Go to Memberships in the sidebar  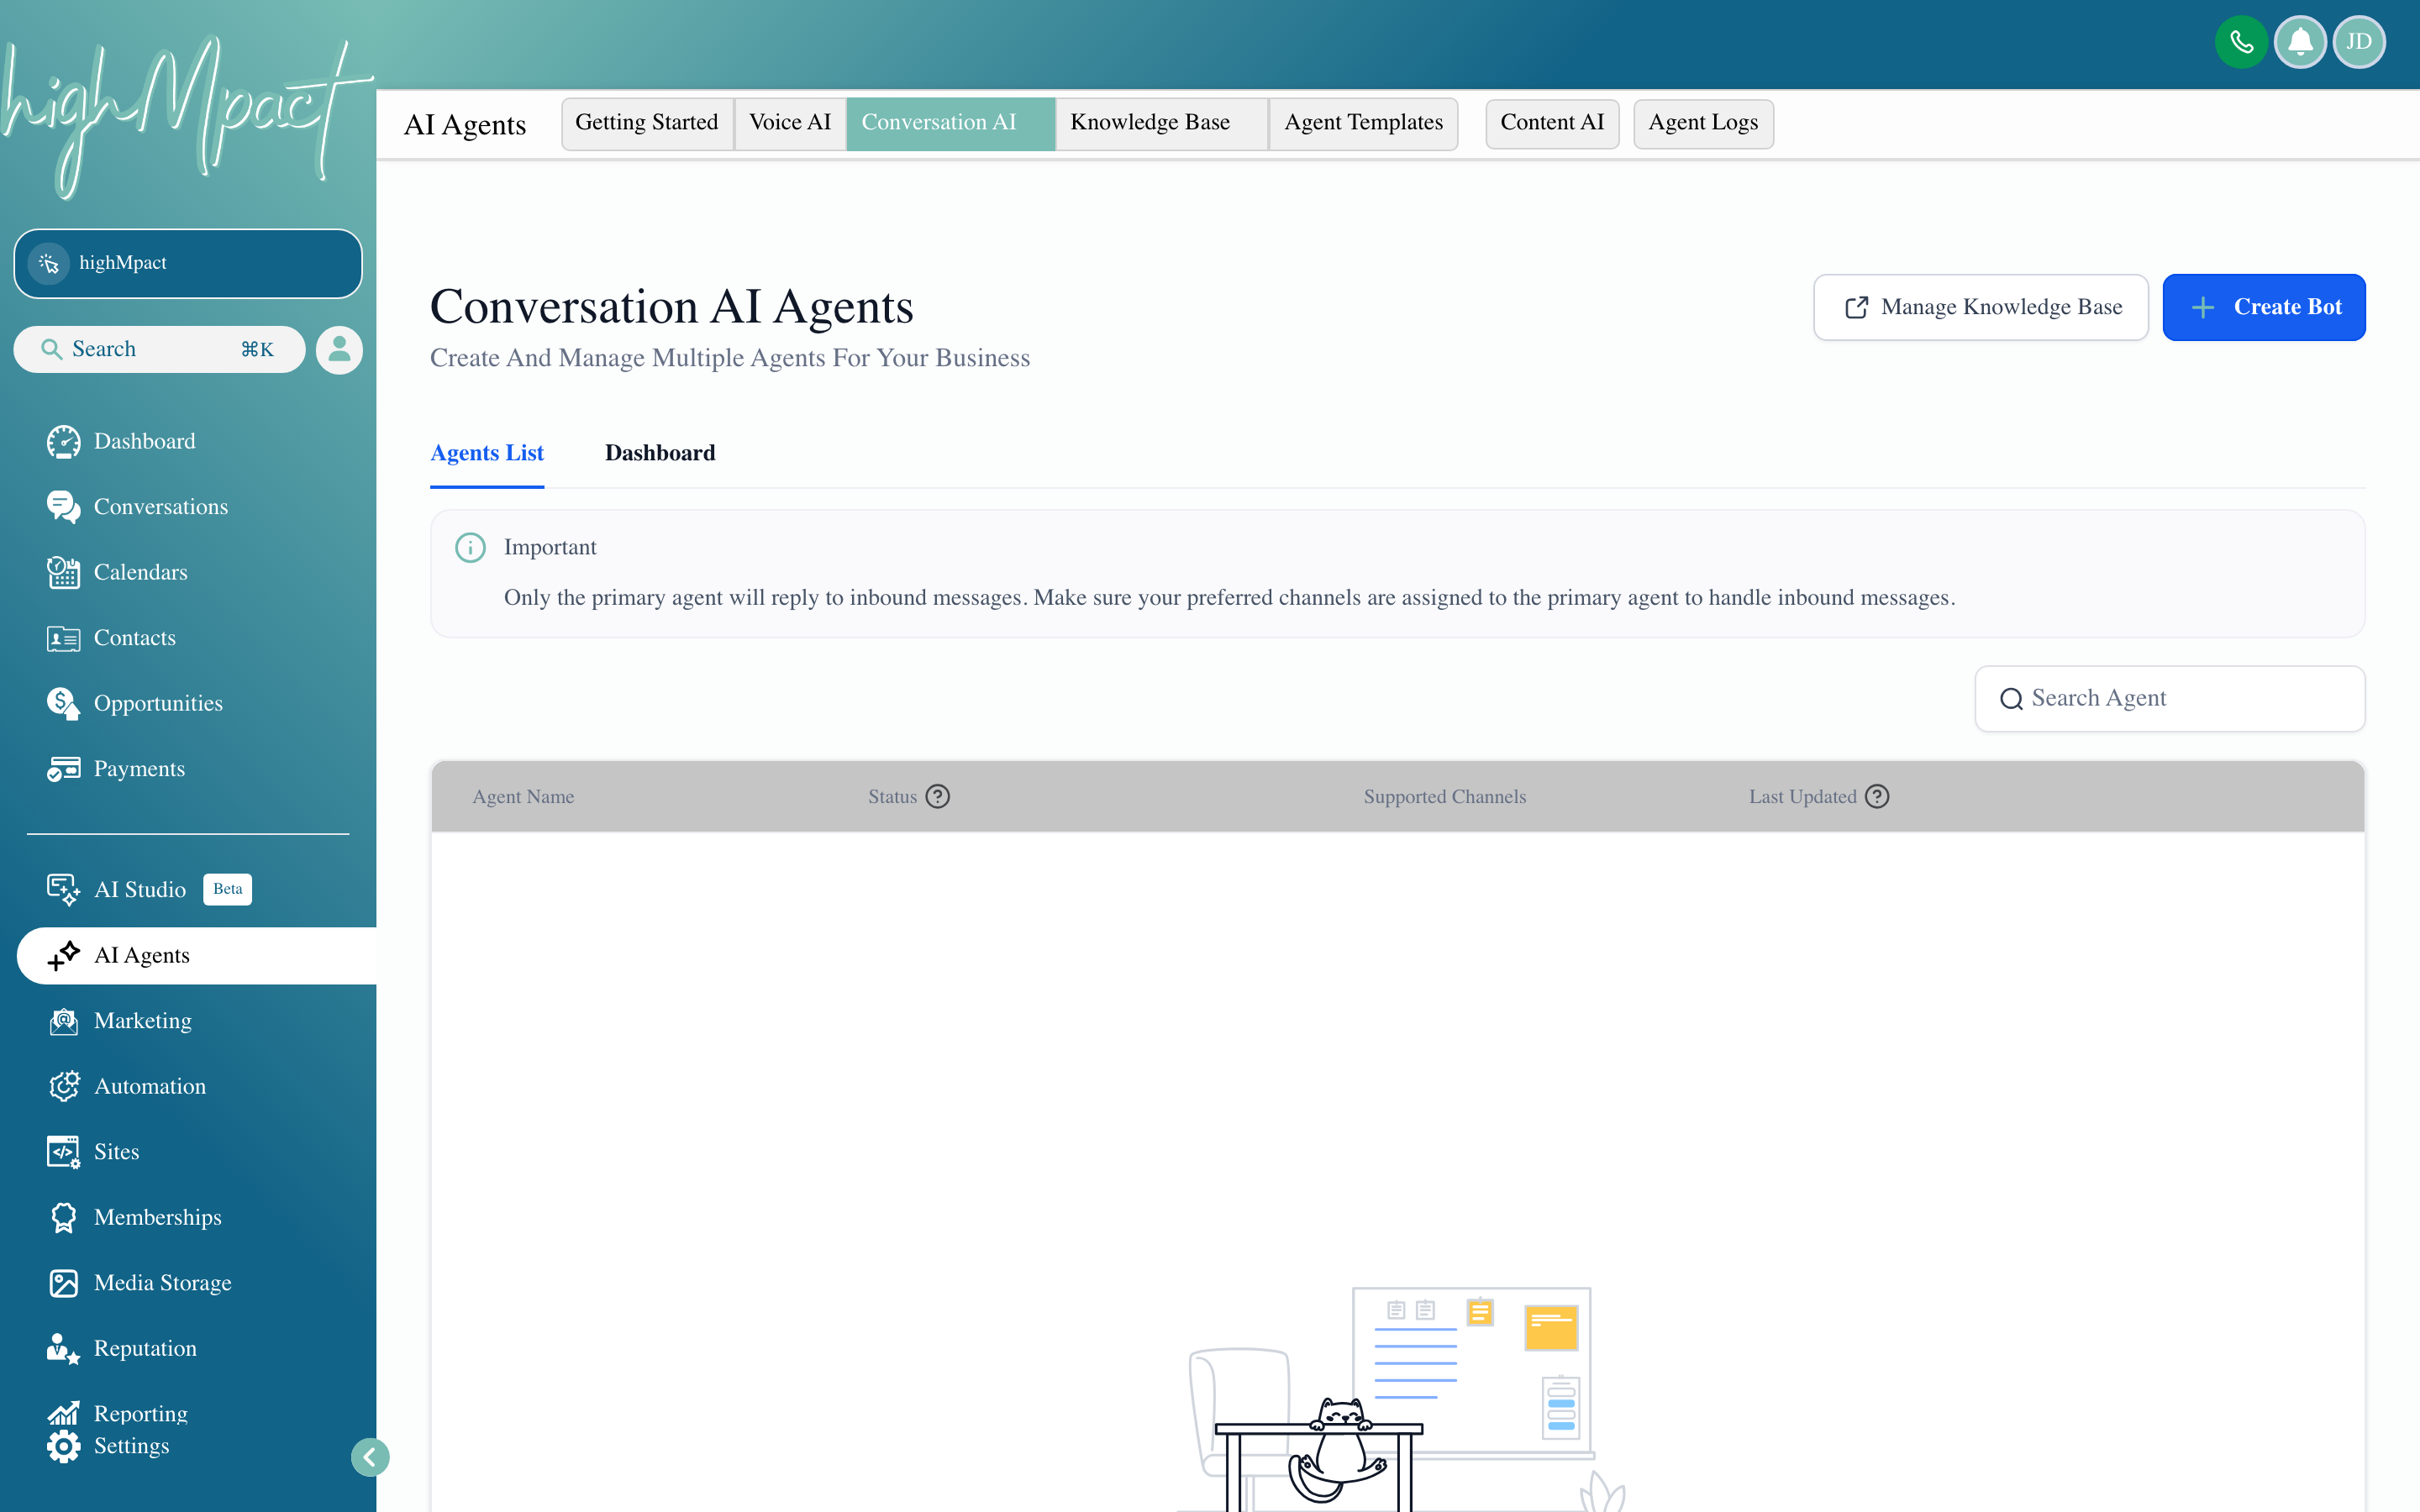[158, 1217]
